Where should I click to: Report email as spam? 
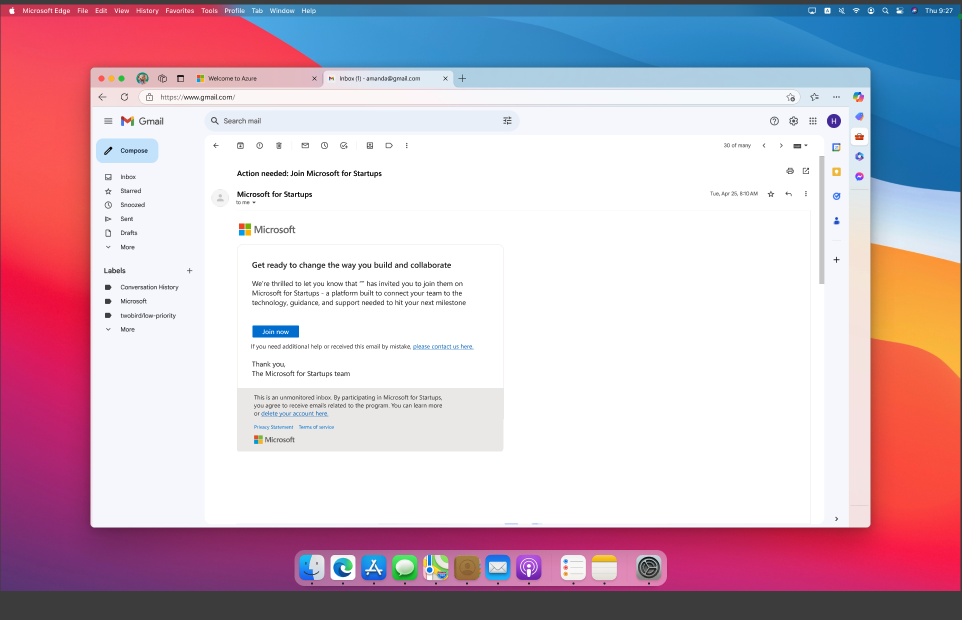coord(260,145)
